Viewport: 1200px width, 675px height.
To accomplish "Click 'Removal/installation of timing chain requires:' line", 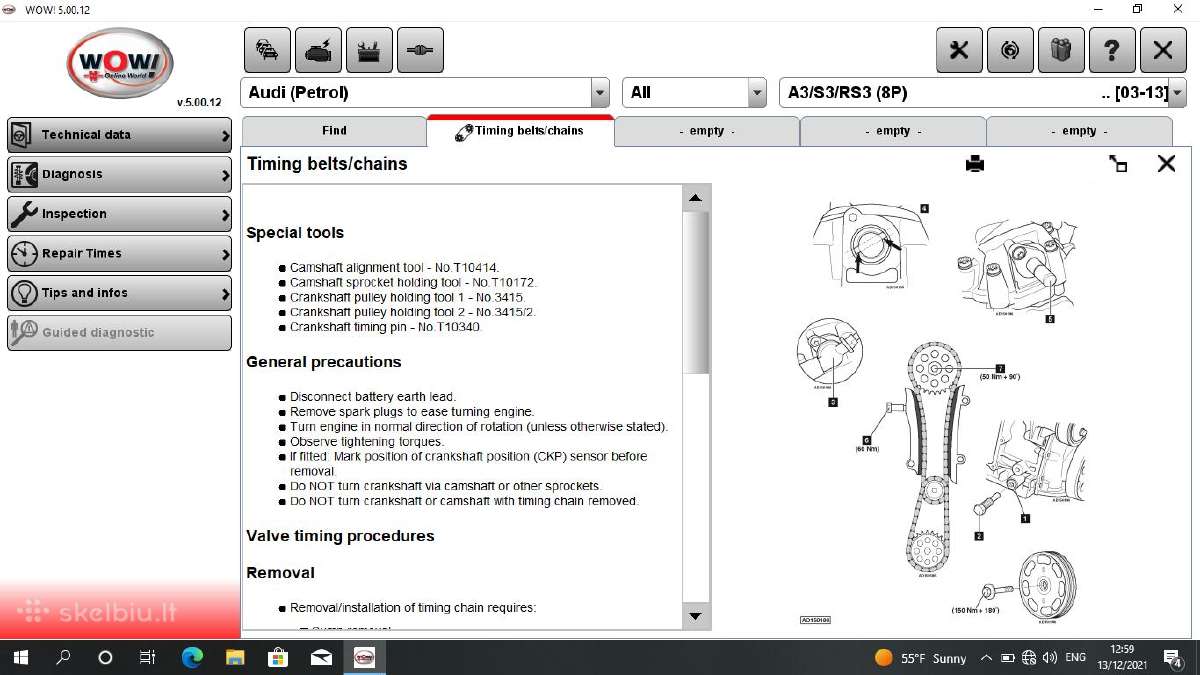I will pos(413,608).
